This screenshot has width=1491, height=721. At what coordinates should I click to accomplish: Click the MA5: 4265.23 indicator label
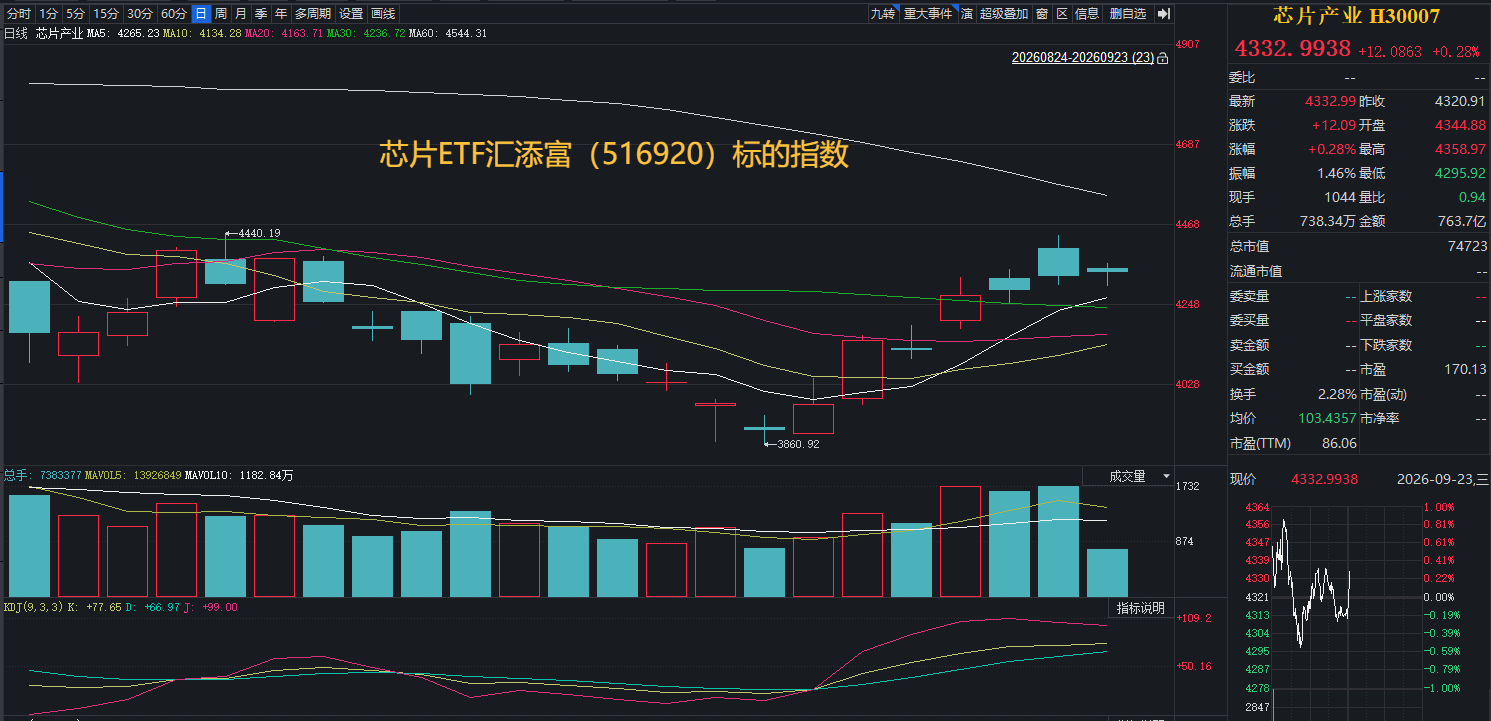[x=123, y=33]
